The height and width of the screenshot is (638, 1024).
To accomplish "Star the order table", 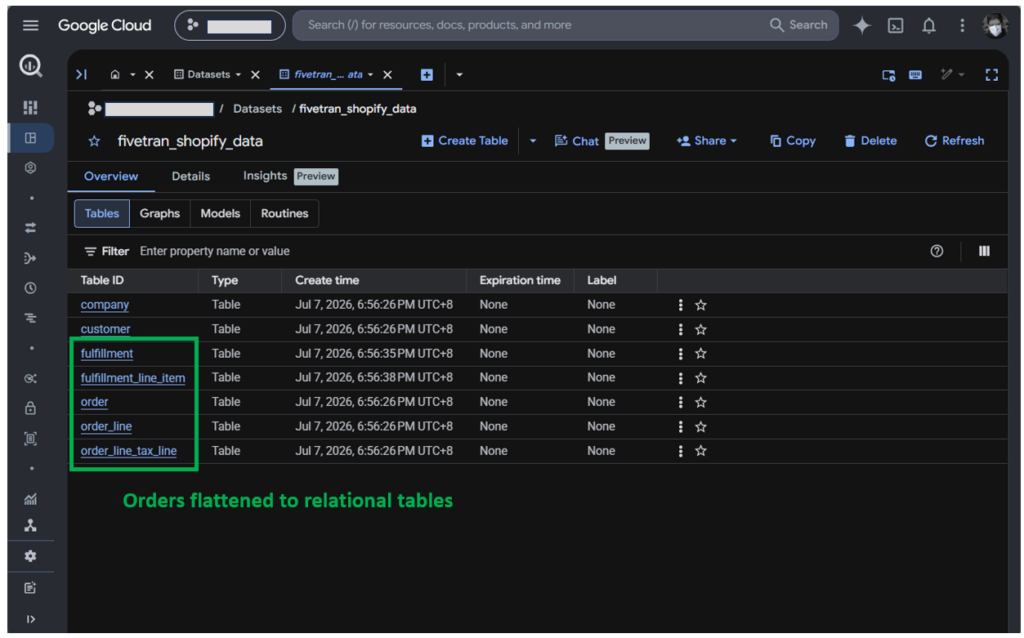I will [700, 402].
